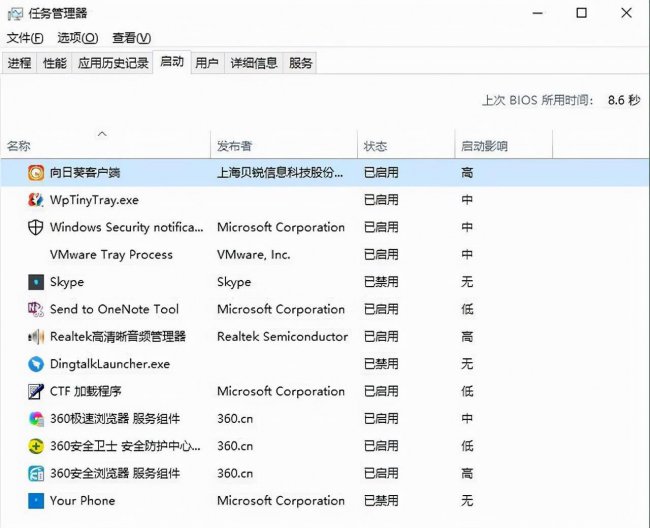Select the WpTinyTray.exe name text
The height and width of the screenshot is (528, 650).
pyautogui.click(x=94, y=200)
